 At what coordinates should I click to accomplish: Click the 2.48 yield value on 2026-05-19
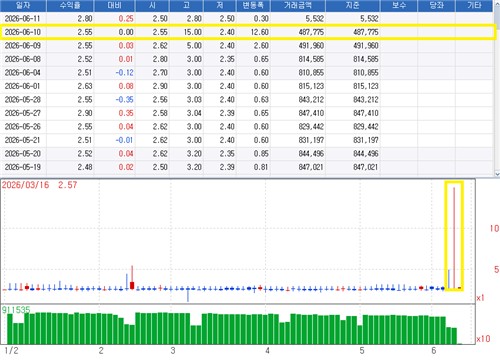(x=85, y=167)
